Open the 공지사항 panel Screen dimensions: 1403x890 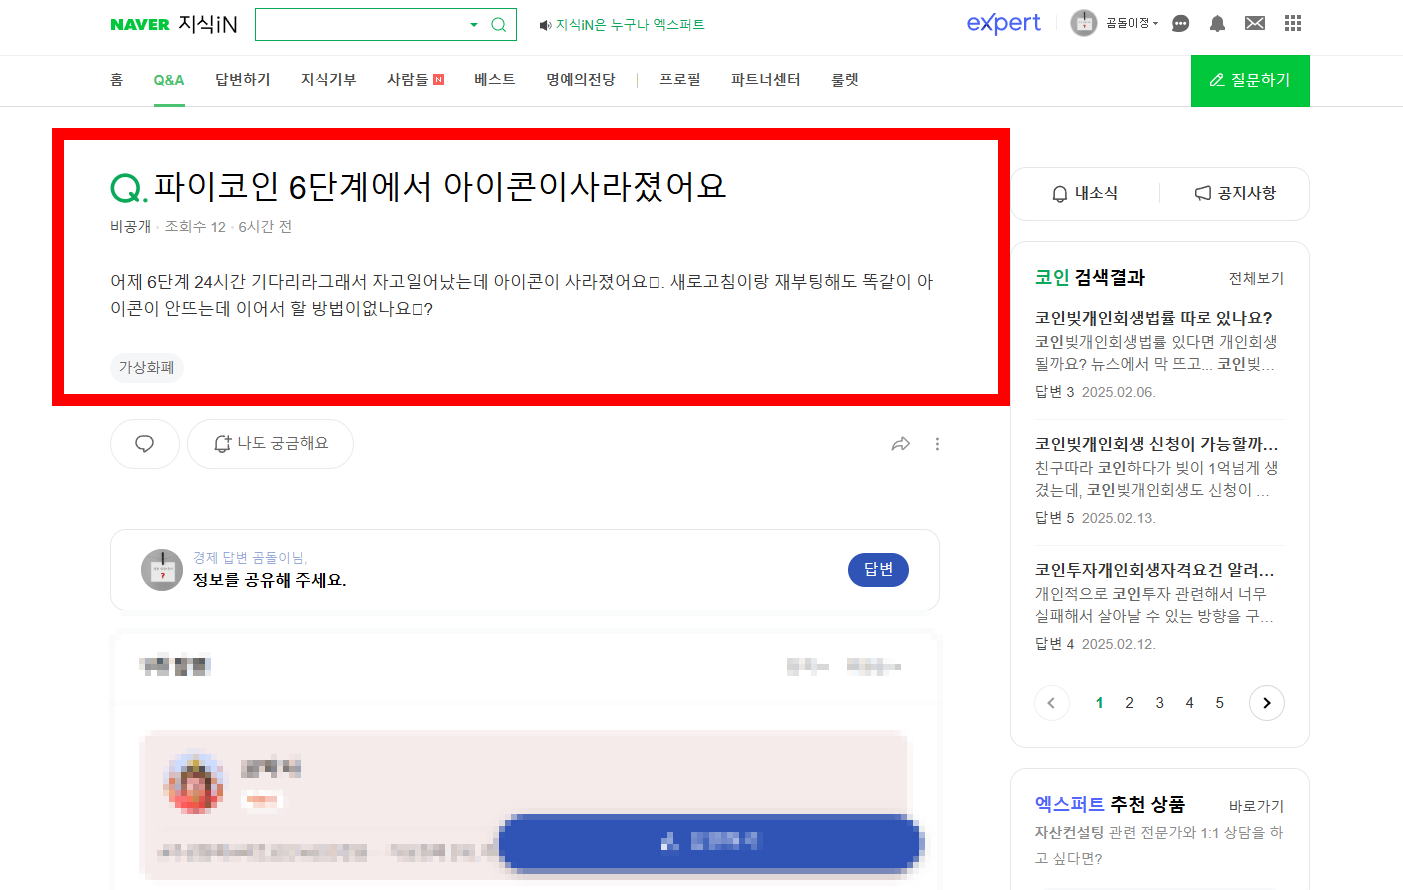point(1235,194)
